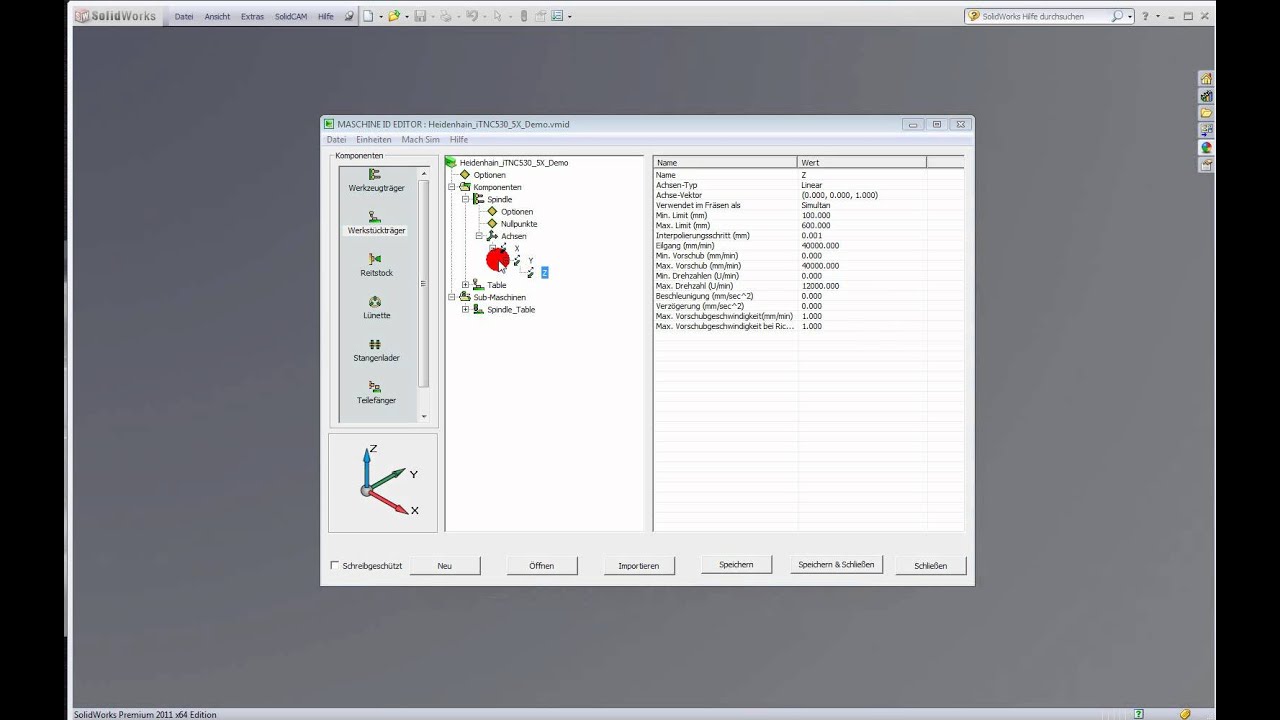
Task: Select the Reitstock component icon
Action: tap(375, 259)
